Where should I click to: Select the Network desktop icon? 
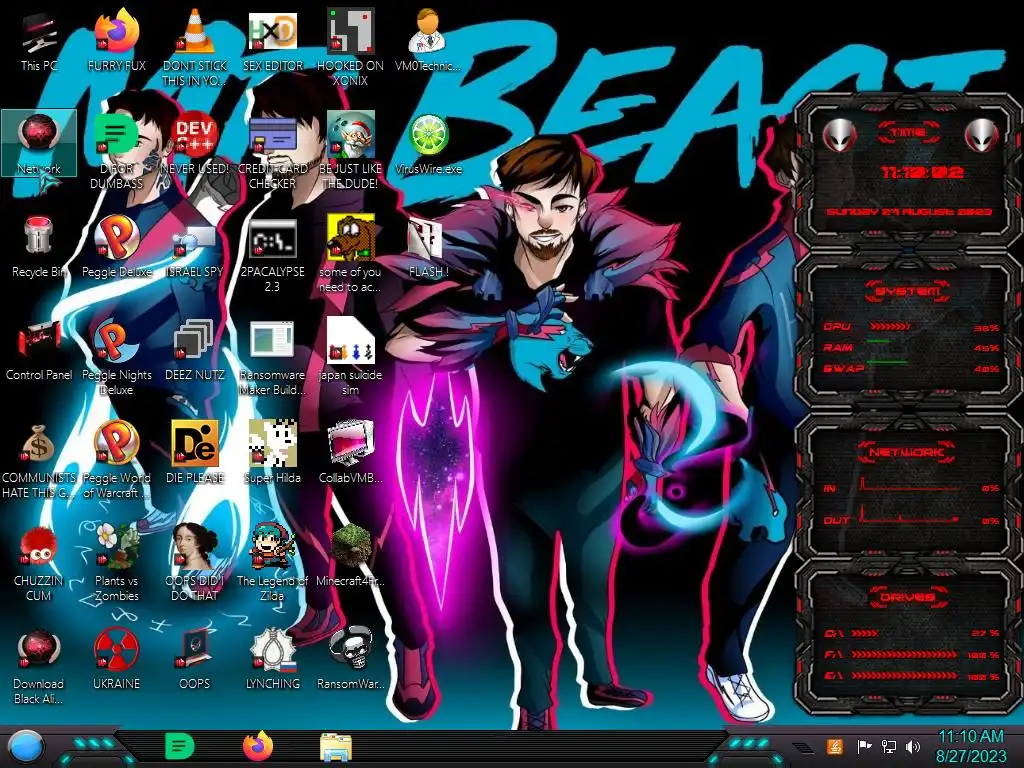39,143
